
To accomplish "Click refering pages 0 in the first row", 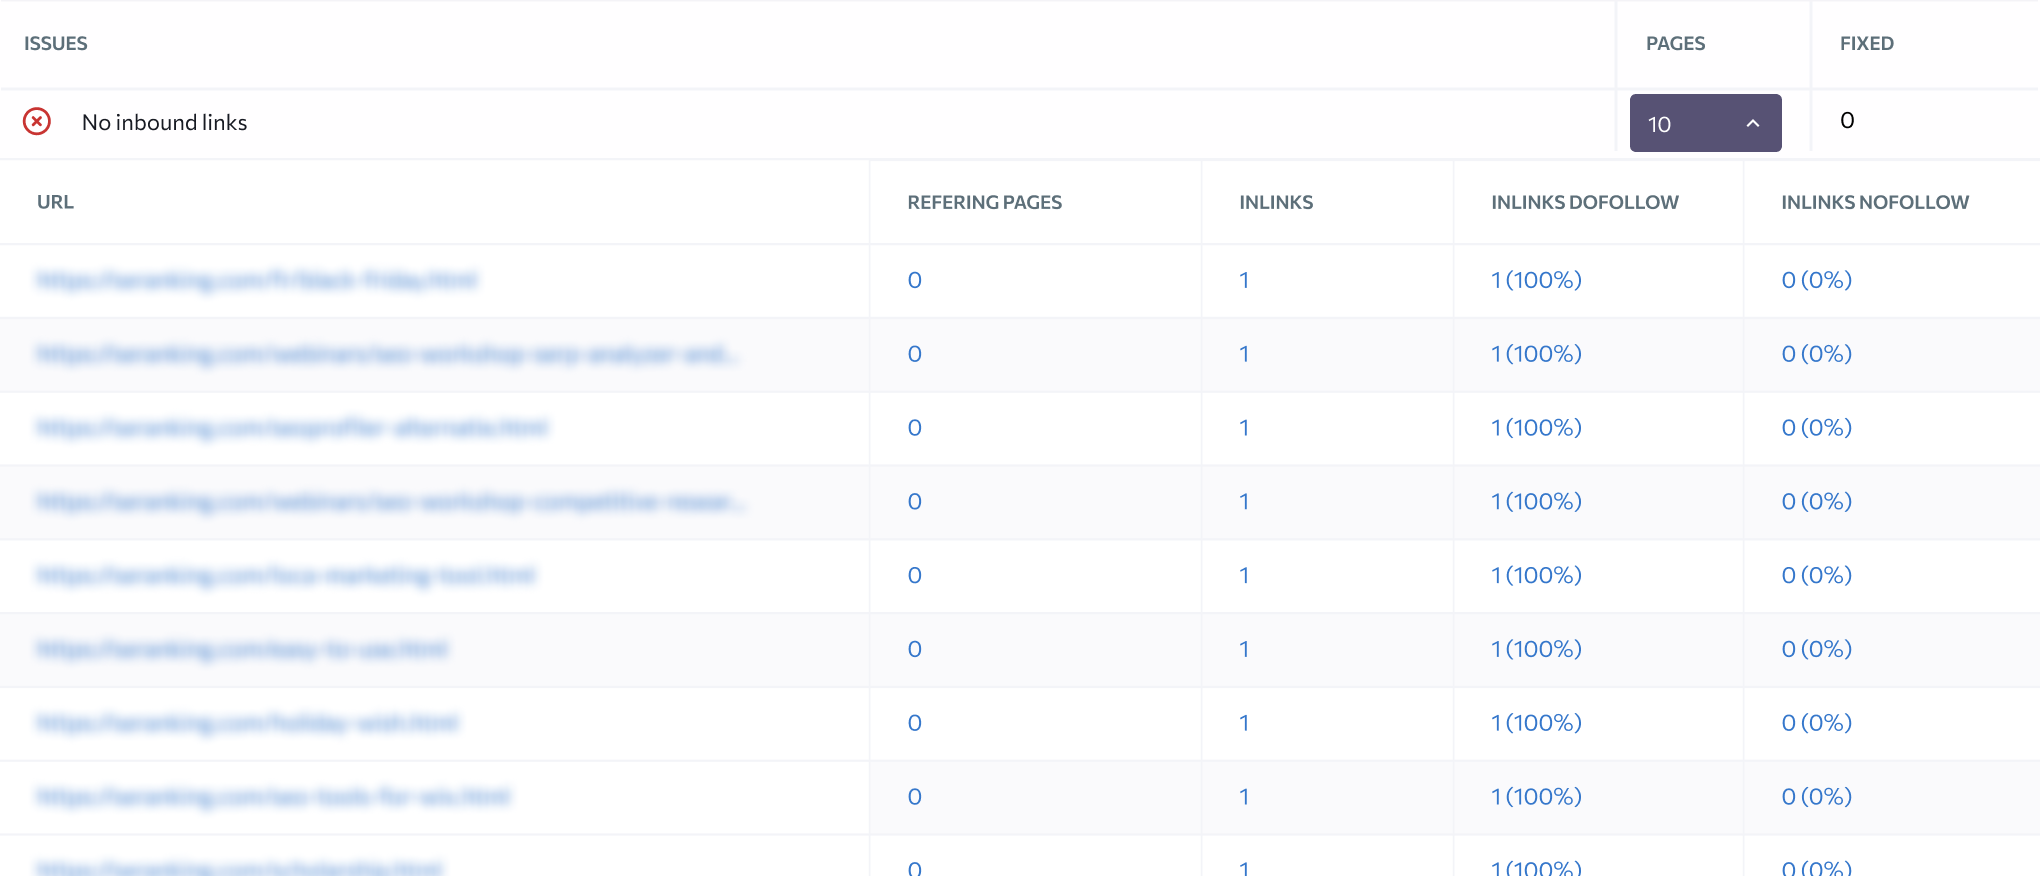I will pos(914,280).
